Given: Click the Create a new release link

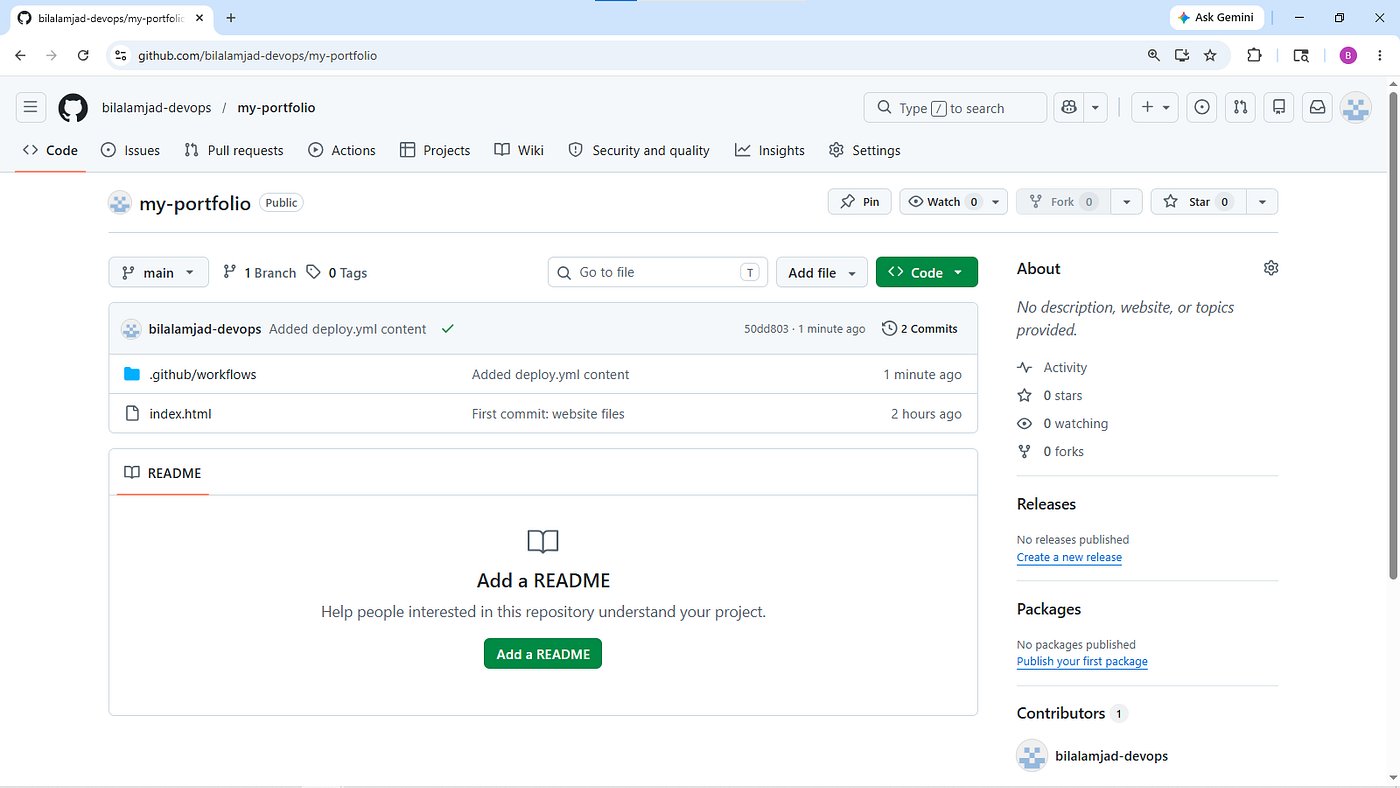Looking at the screenshot, I should tap(1069, 558).
